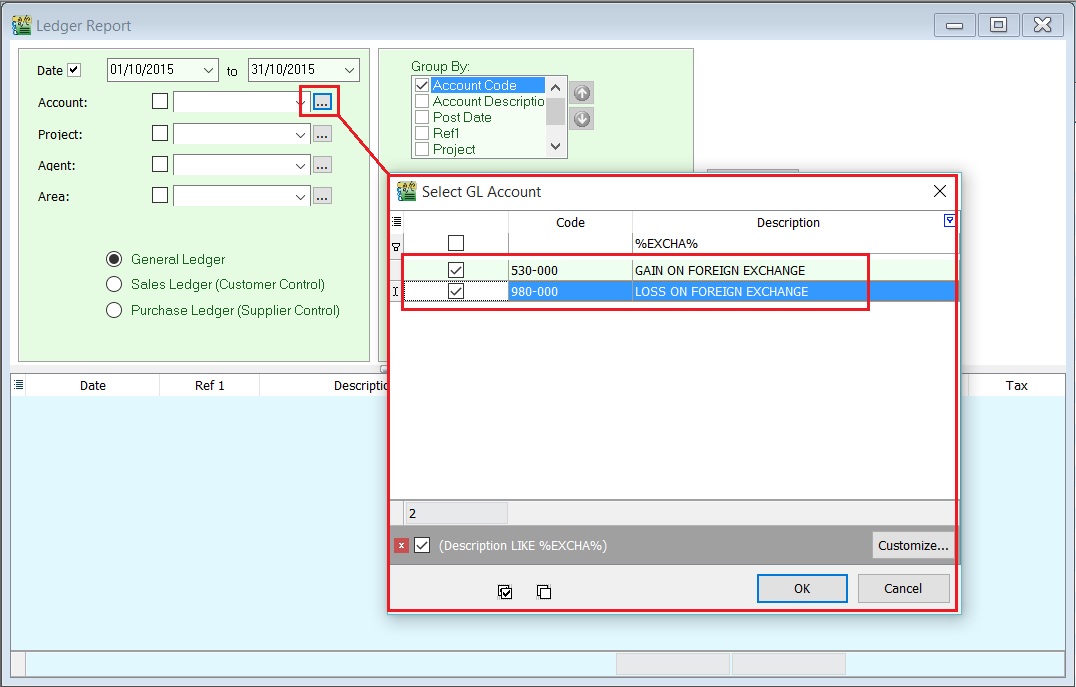Image resolution: width=1076 pixels, height=687 pixels.
Task: Open the Agent browse ellipsis button
Action: 322,166
